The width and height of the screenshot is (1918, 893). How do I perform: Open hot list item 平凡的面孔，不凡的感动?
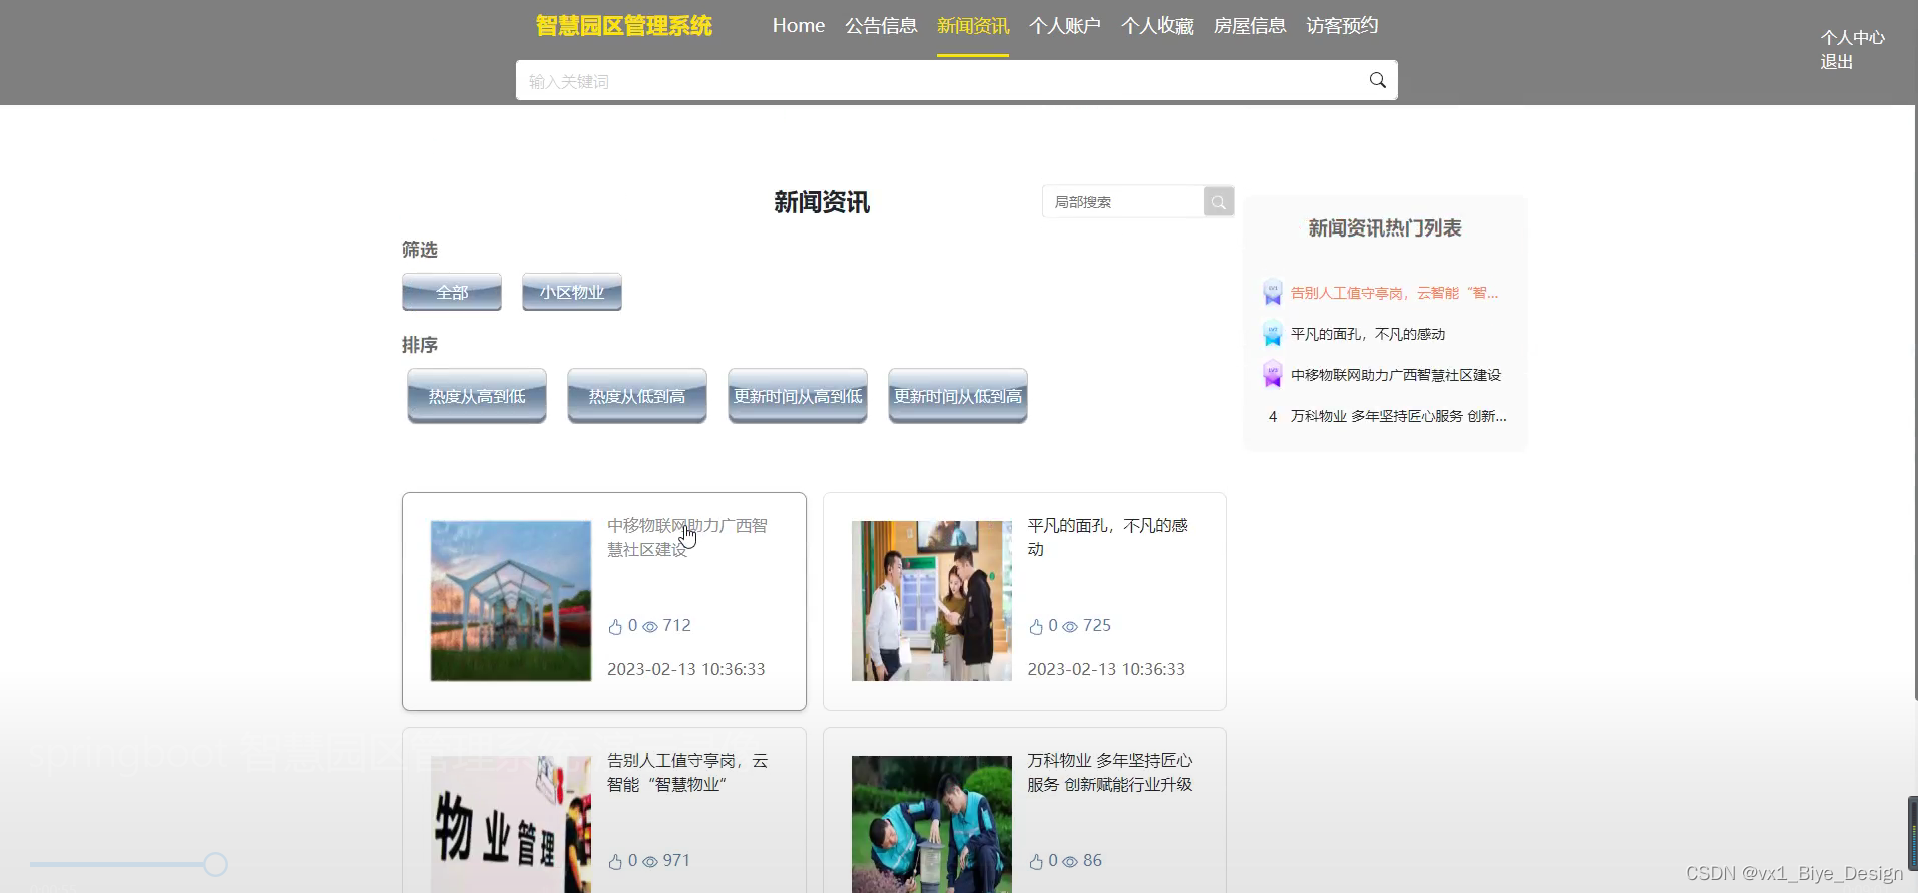point(1367,334)
